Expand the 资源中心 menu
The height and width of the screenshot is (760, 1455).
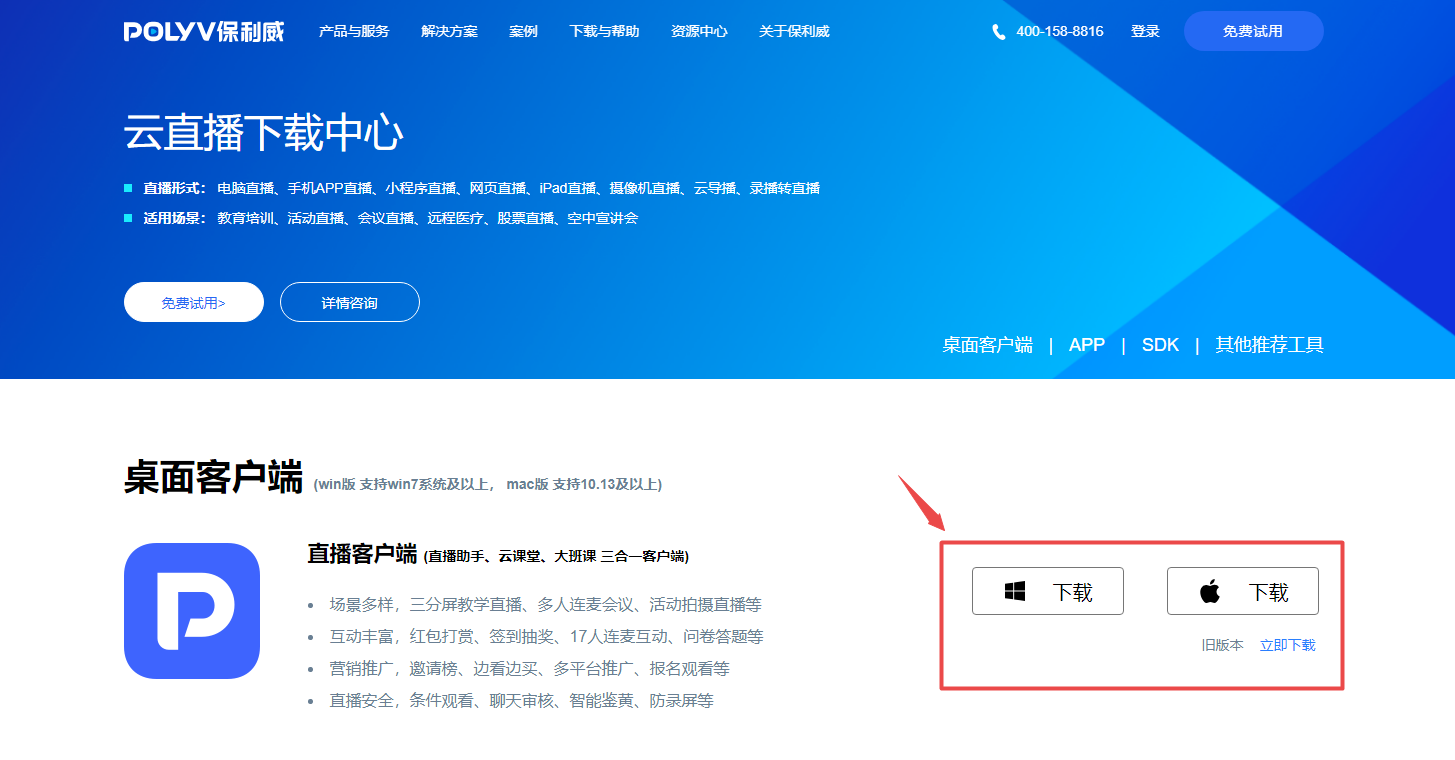point(699,31)
